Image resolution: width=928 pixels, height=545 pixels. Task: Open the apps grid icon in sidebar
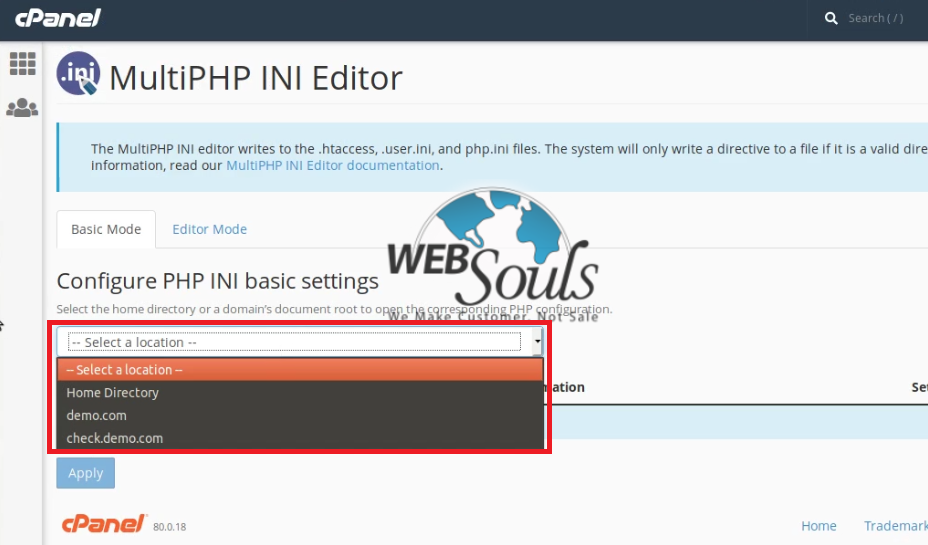[x=22, y=63]
